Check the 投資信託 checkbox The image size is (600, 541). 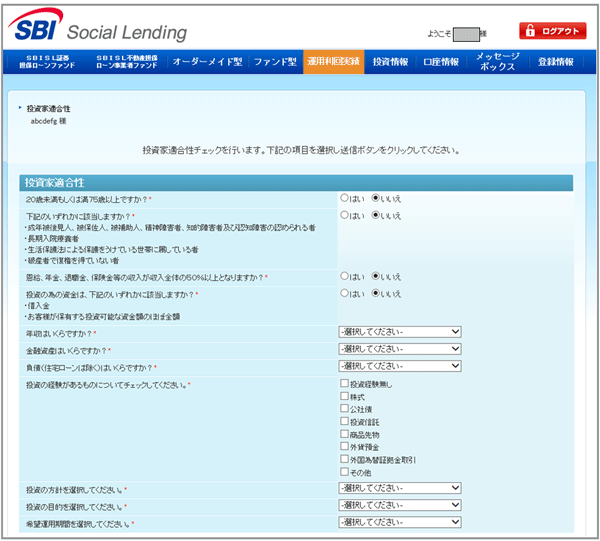344,421
